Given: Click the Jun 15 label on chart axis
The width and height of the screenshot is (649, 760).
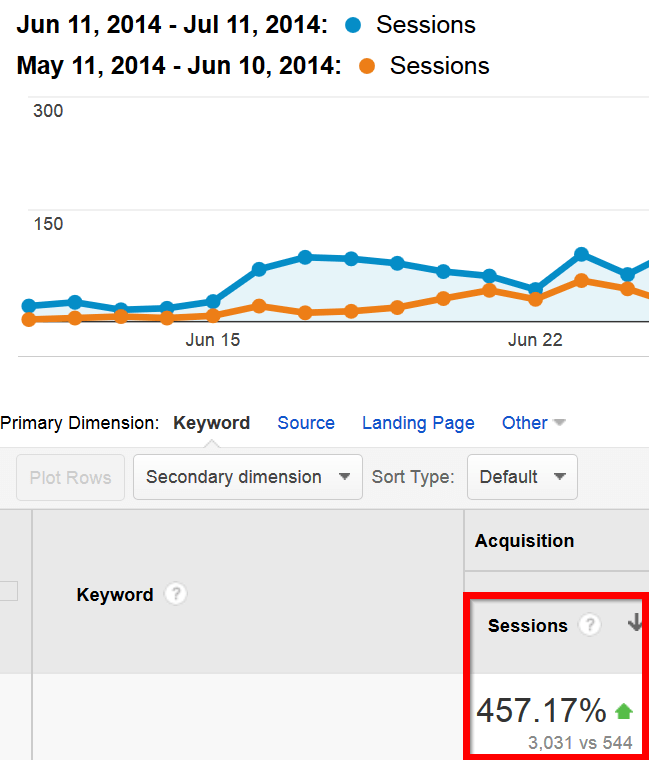Looking at the screenshot, I should tap(213, 340).
